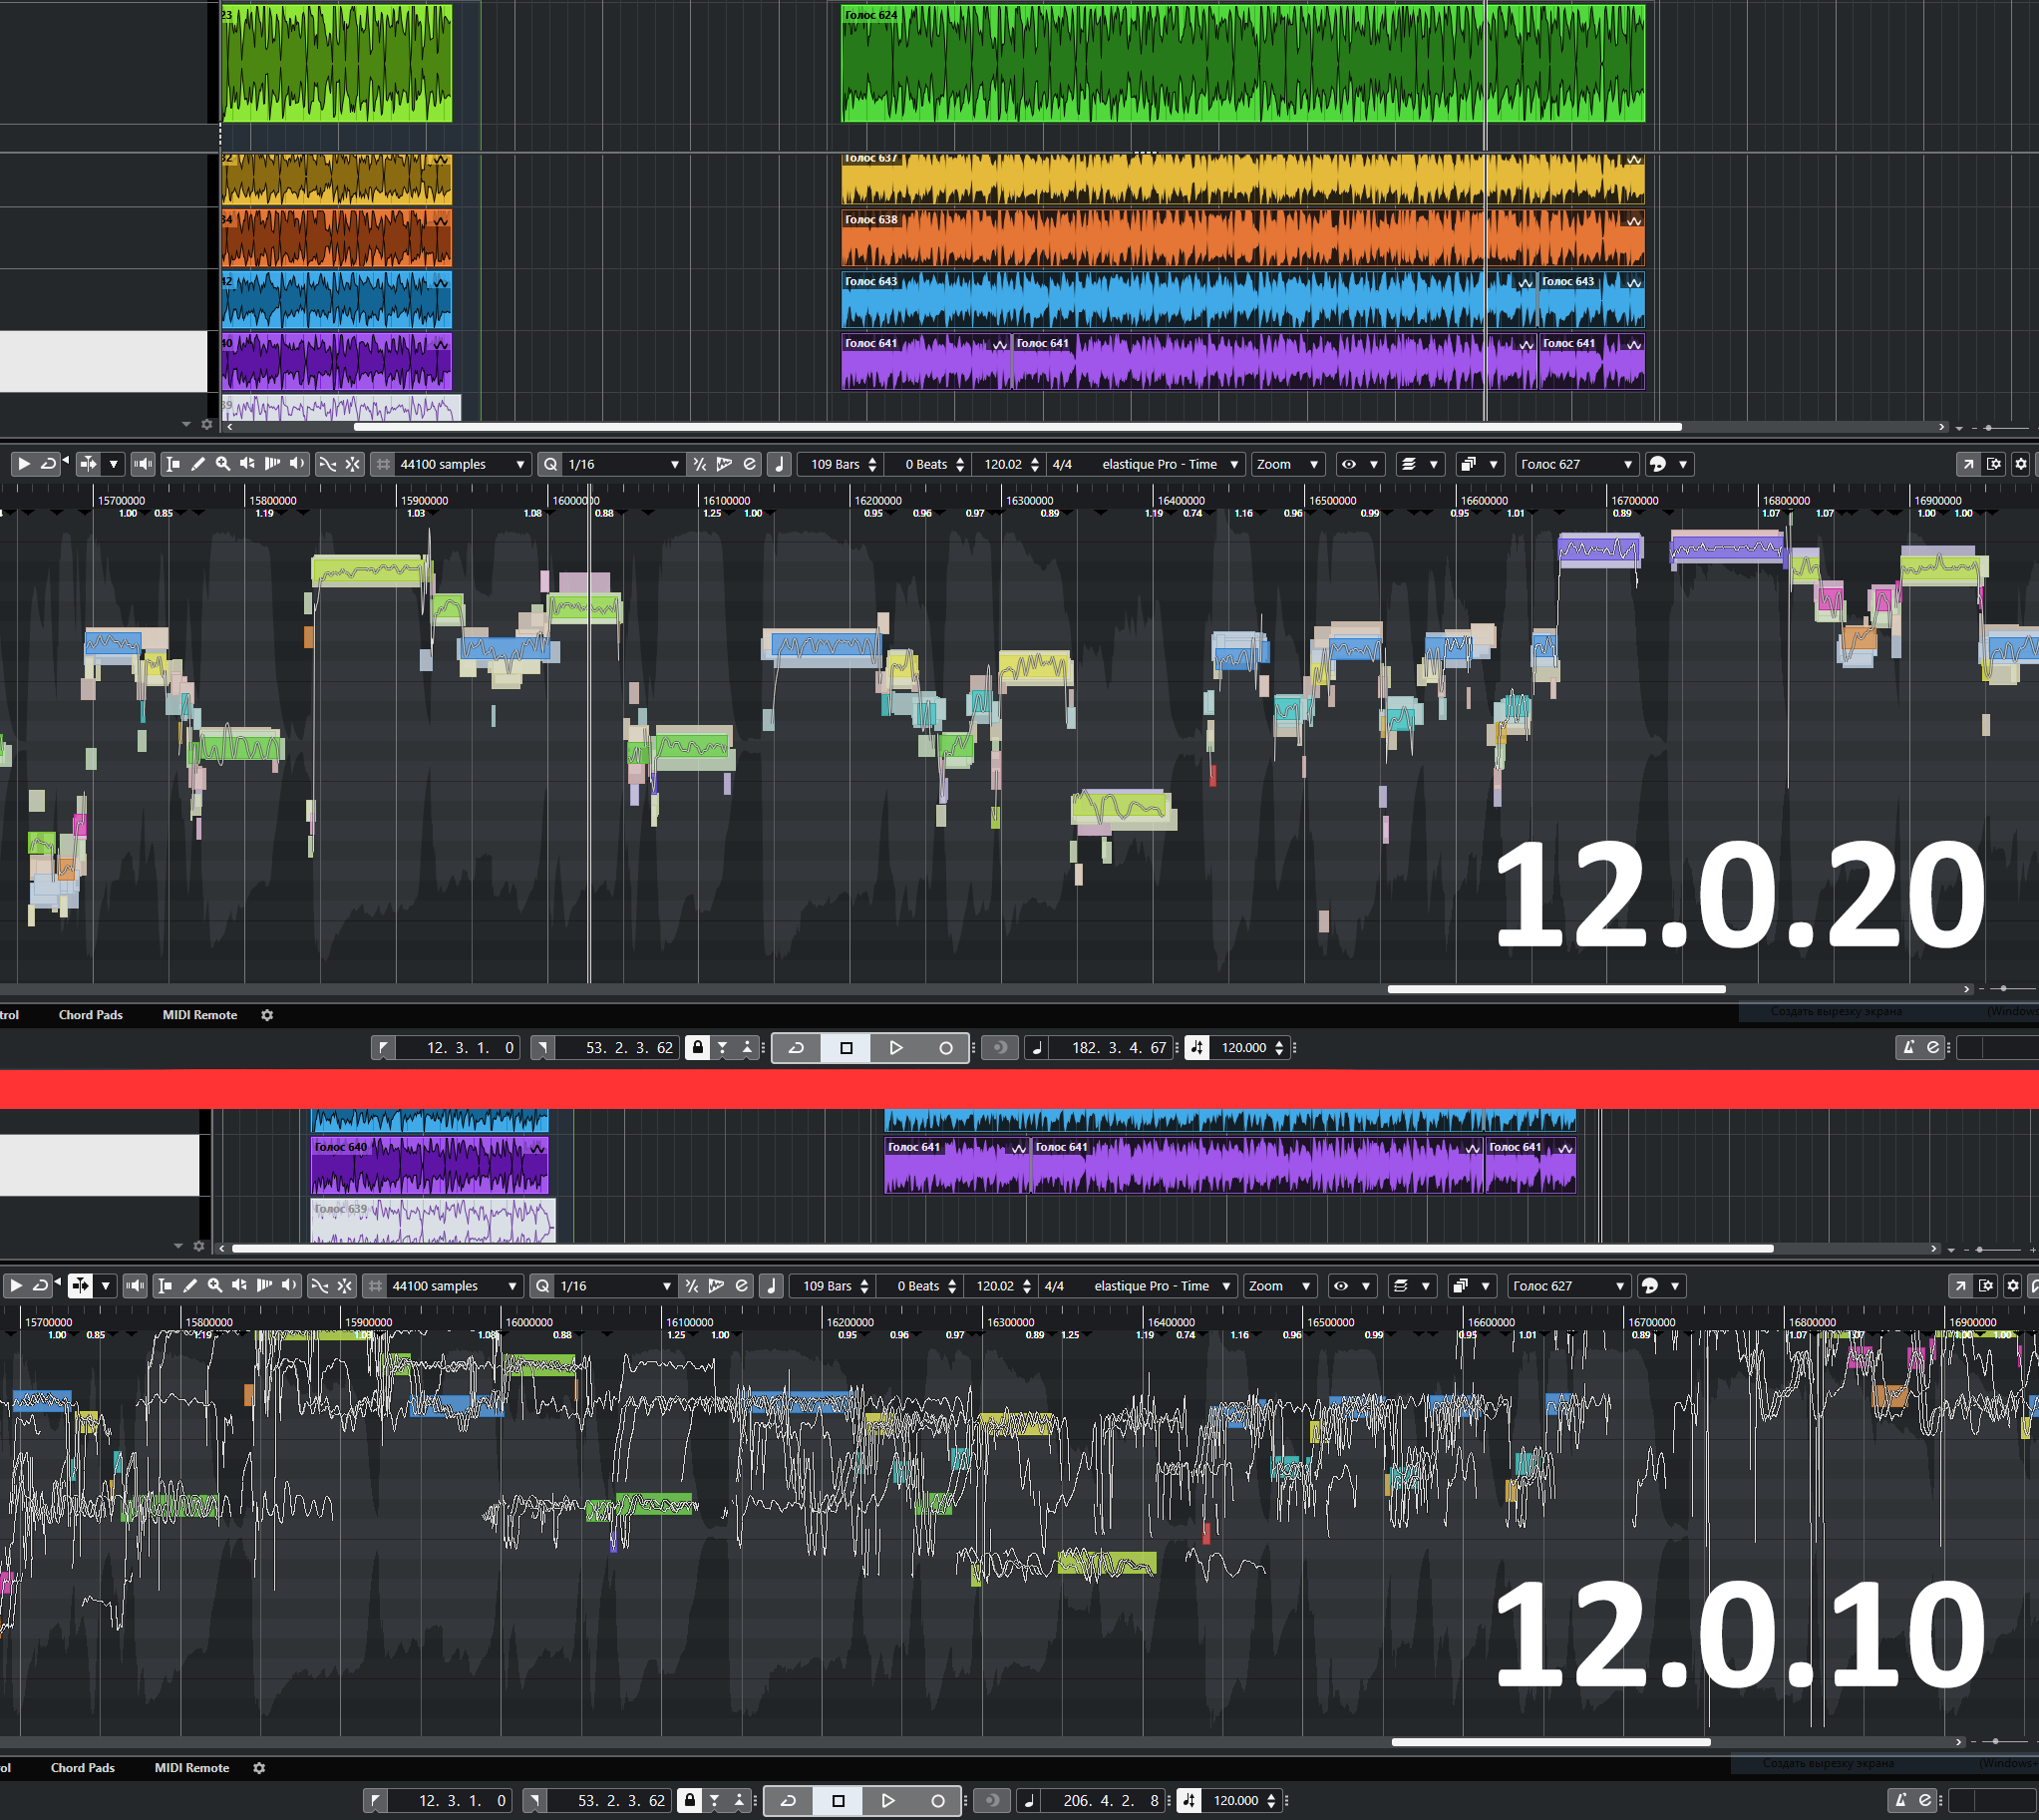Open the upper editor's gear settings icon
Screen dimensions: 2039x1820
[2020, 464]
